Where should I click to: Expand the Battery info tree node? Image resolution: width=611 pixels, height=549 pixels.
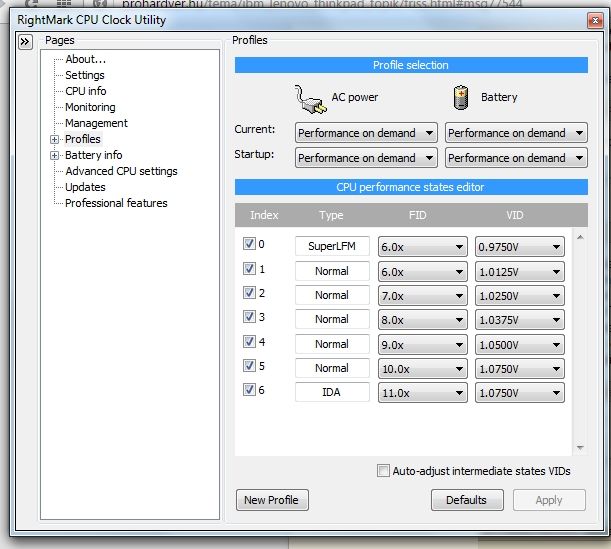pos(55,155)
